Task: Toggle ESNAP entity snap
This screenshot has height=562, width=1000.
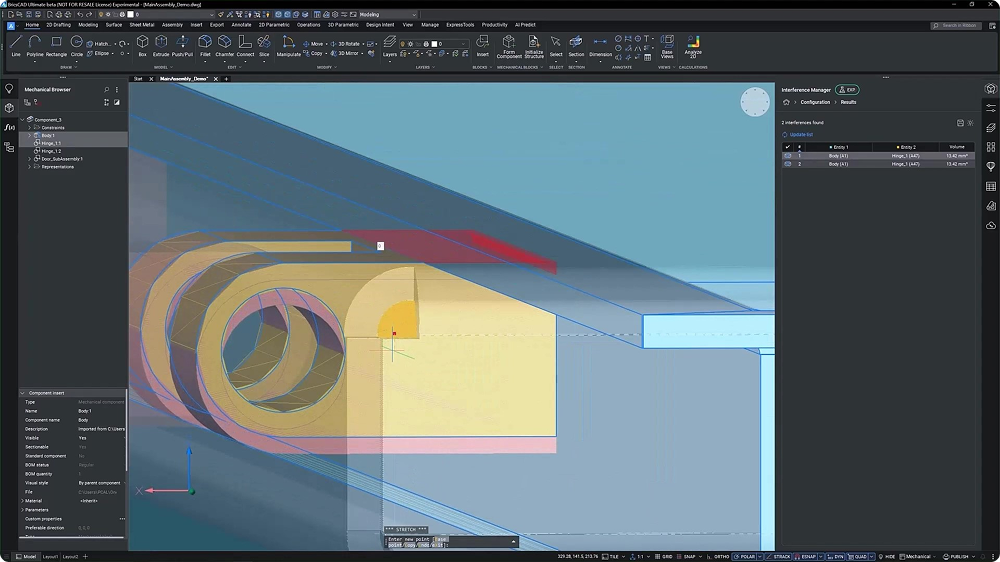Action: 805,556
